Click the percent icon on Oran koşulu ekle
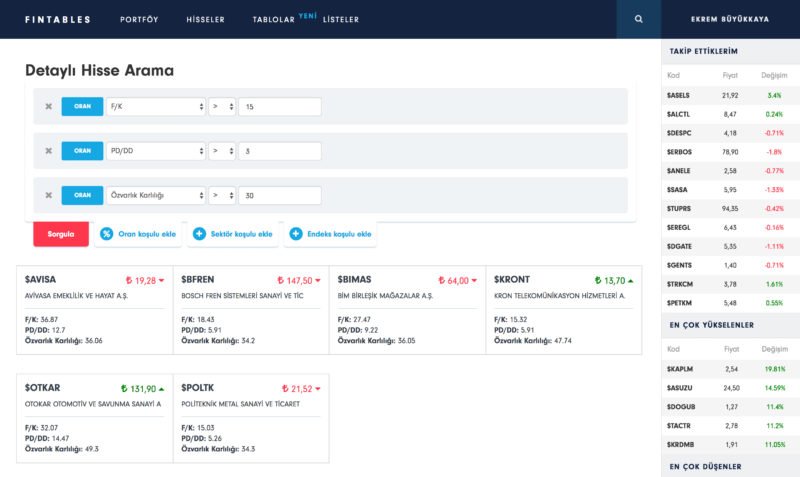The image size is (800, 477). click(107, 234)
